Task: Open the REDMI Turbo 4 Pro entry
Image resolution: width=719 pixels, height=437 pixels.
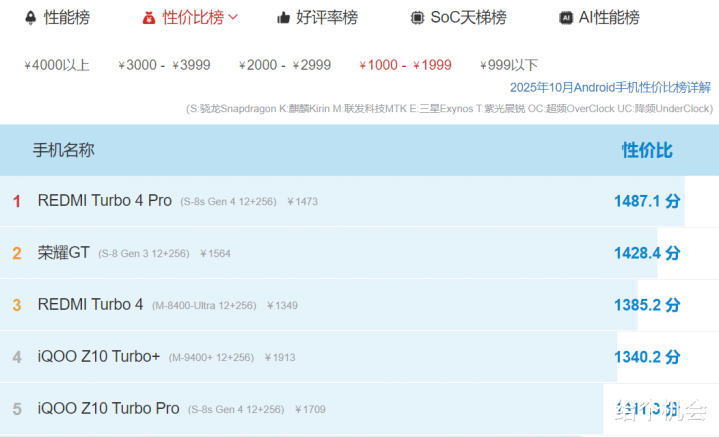Action: (x=105, y=200)
